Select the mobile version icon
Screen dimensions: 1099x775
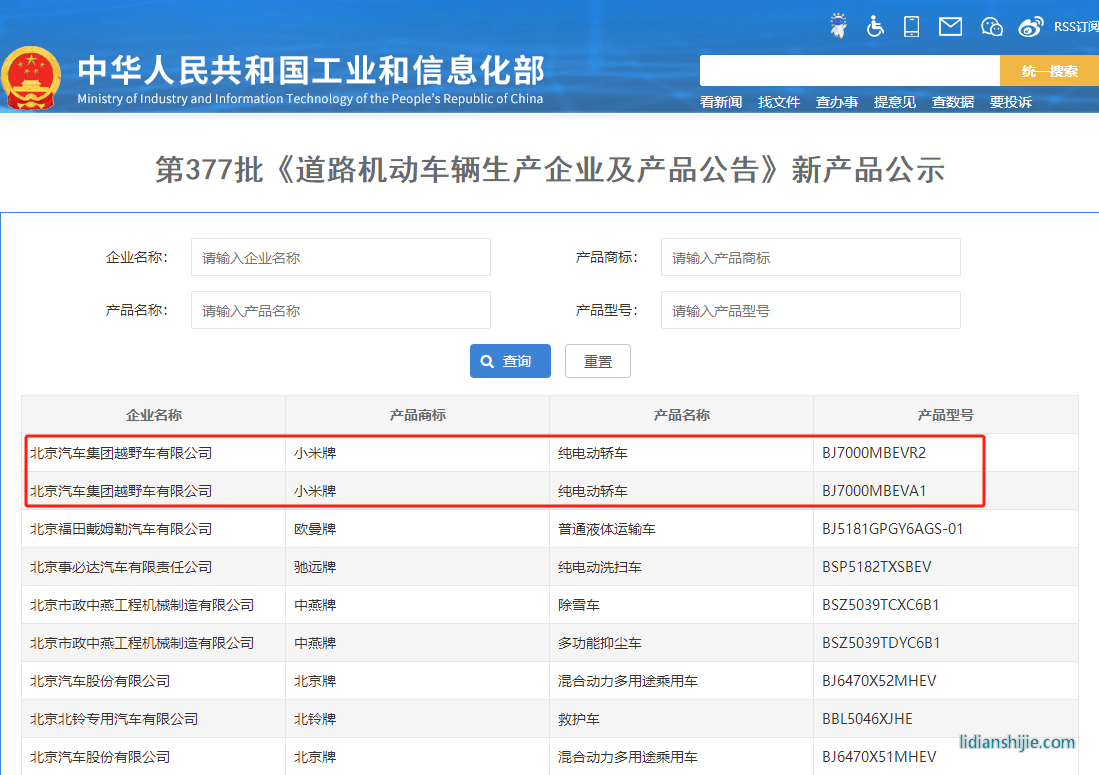tap(911, 25)
